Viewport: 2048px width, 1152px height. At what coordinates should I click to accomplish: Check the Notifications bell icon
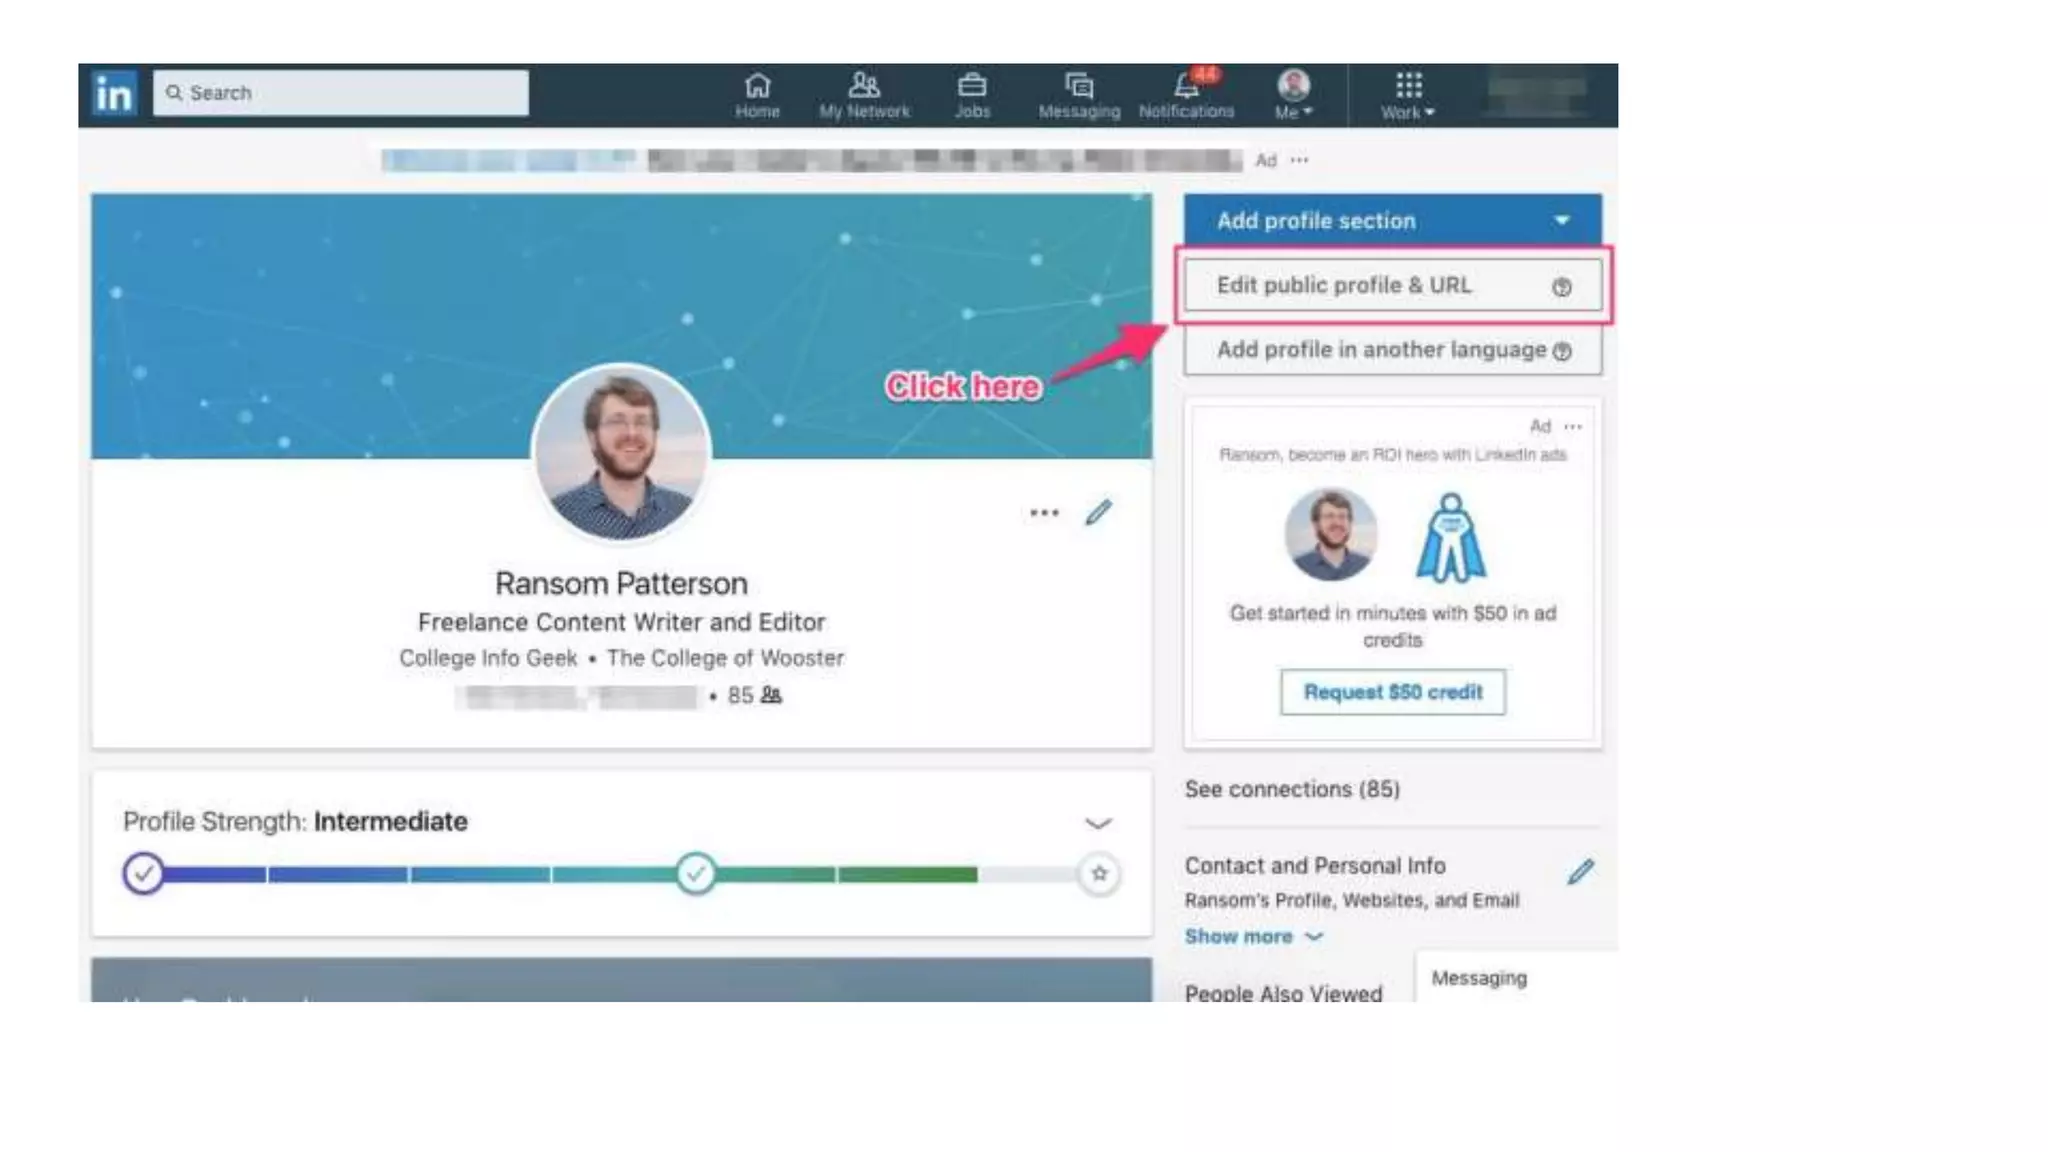point(1186,86)
